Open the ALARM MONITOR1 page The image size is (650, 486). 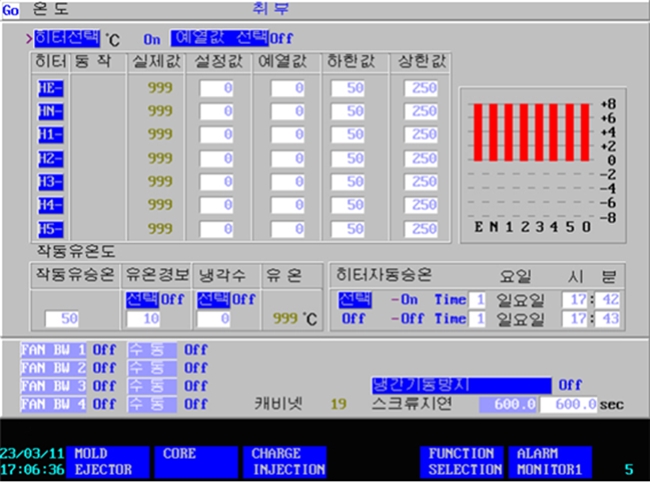tap(551, 461)
